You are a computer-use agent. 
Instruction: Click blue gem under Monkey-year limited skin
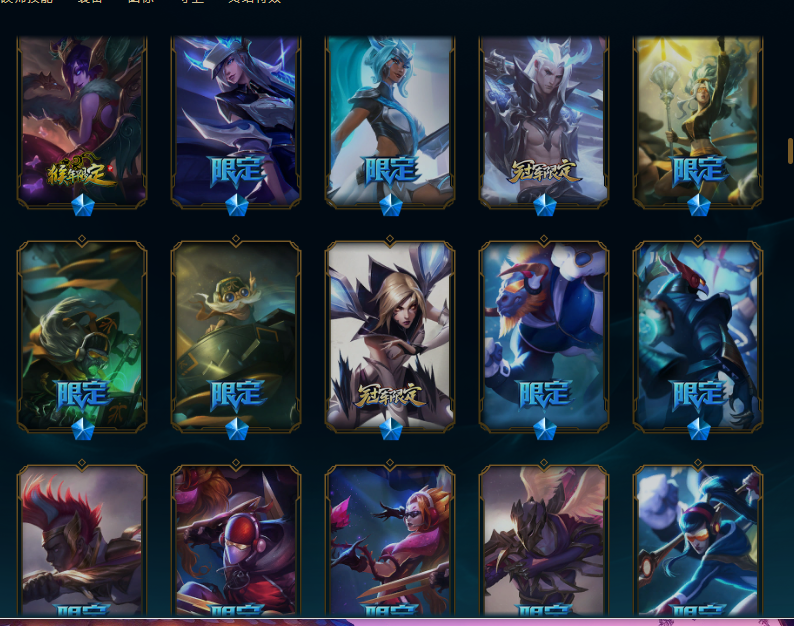[x=83, y=205]
